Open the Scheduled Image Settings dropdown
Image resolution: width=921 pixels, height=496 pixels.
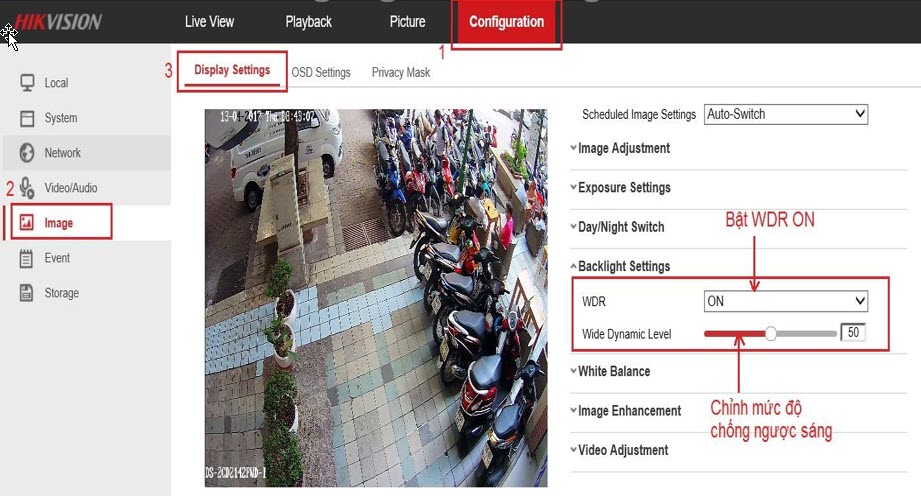785,115
